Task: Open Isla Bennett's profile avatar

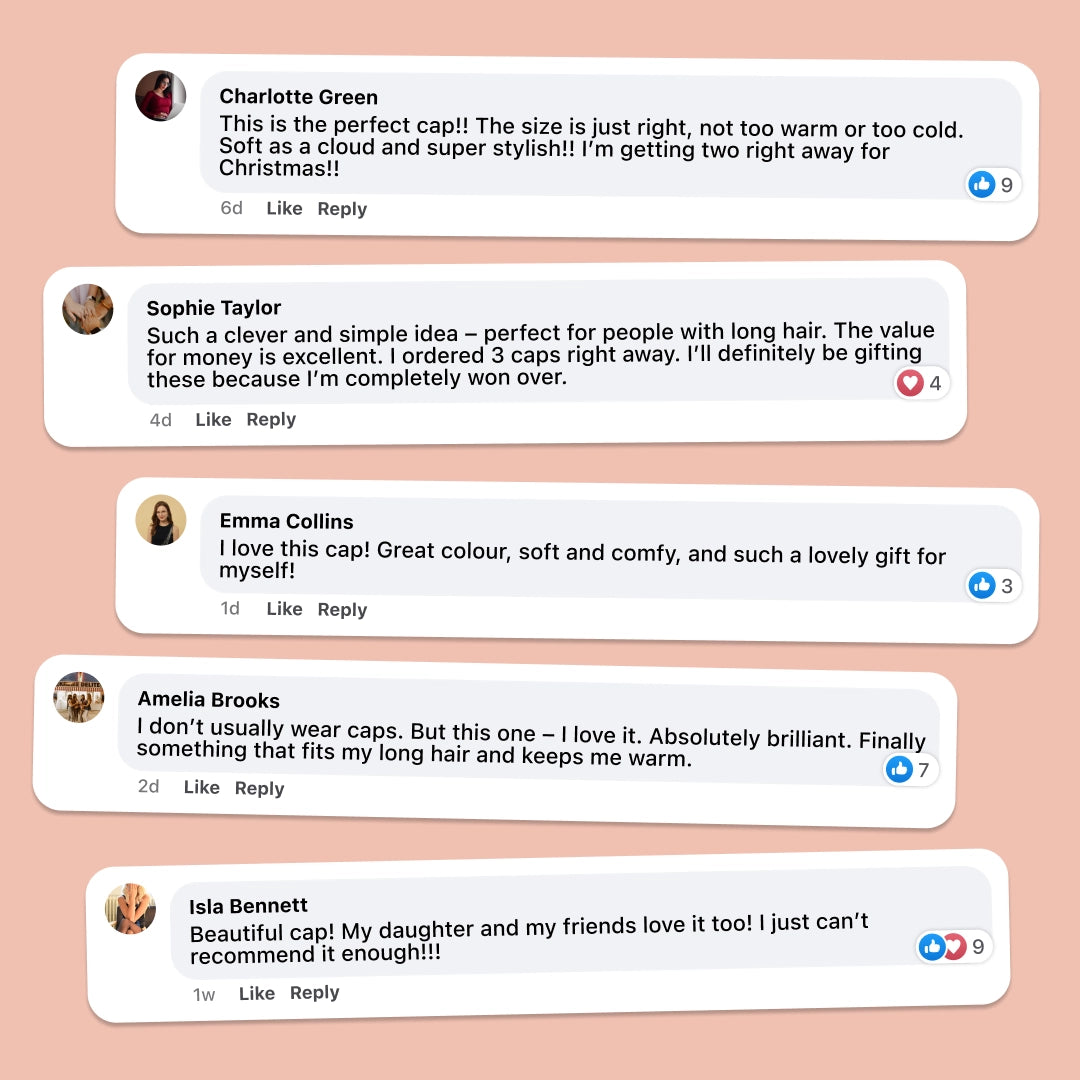Action: (131, 909)
